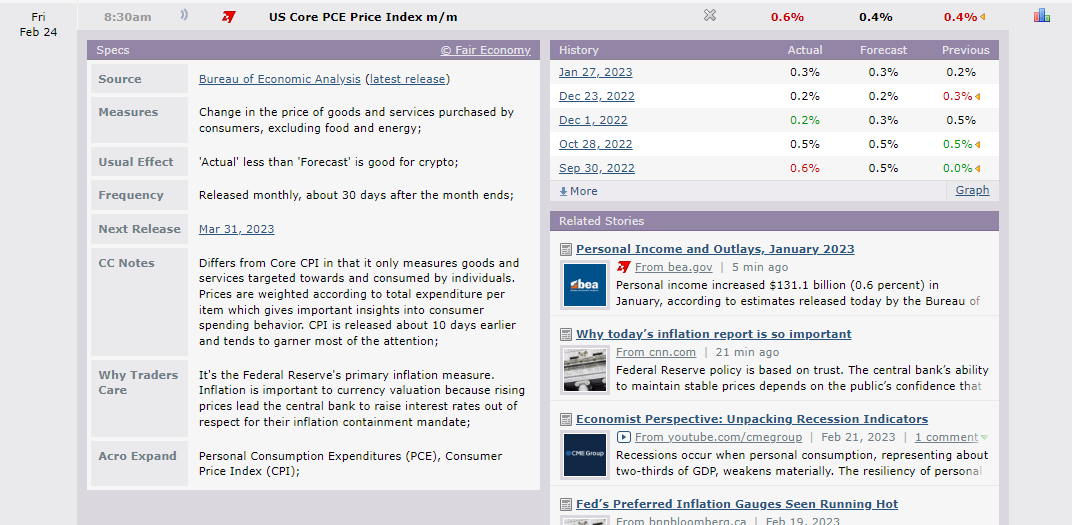The width and height of the screenshot is (1072, 525).
Task: Click the document icon beside Economist Perspective story
Action: (x=565, y=419)
